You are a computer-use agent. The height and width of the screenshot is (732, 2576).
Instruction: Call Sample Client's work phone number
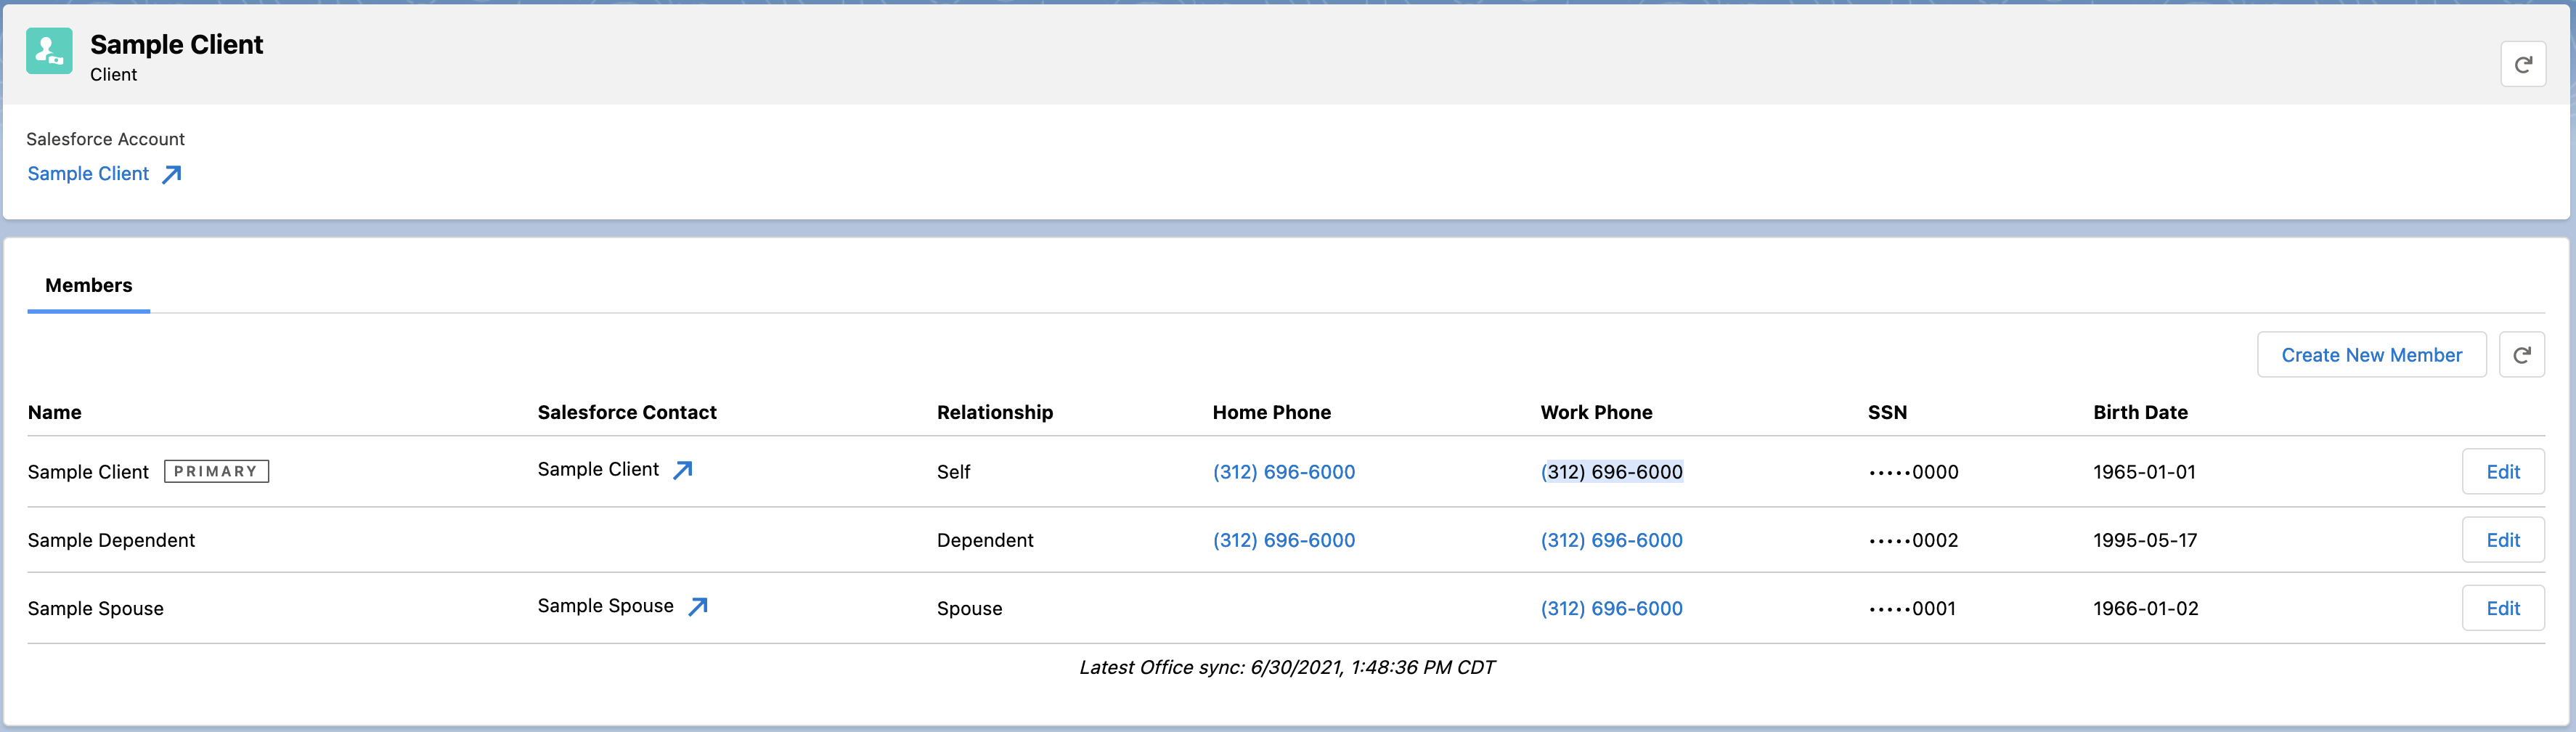[1611, 472]
